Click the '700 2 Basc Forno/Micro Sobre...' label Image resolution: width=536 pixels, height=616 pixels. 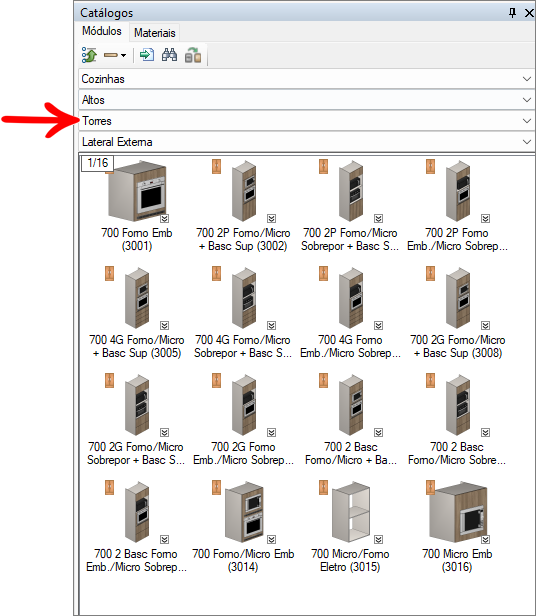[457, 453]
